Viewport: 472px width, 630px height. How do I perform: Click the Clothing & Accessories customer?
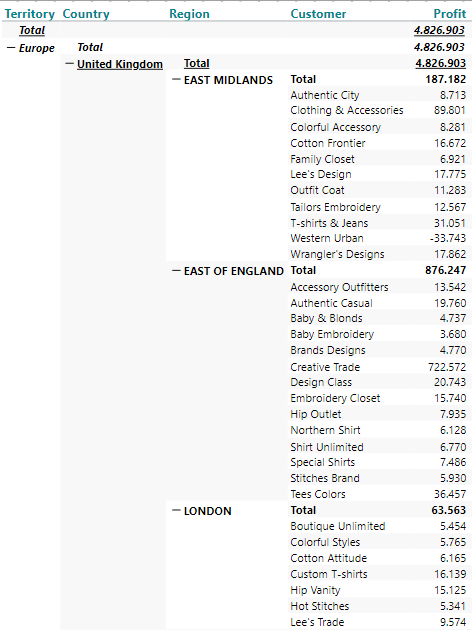[x=347, y=110]
